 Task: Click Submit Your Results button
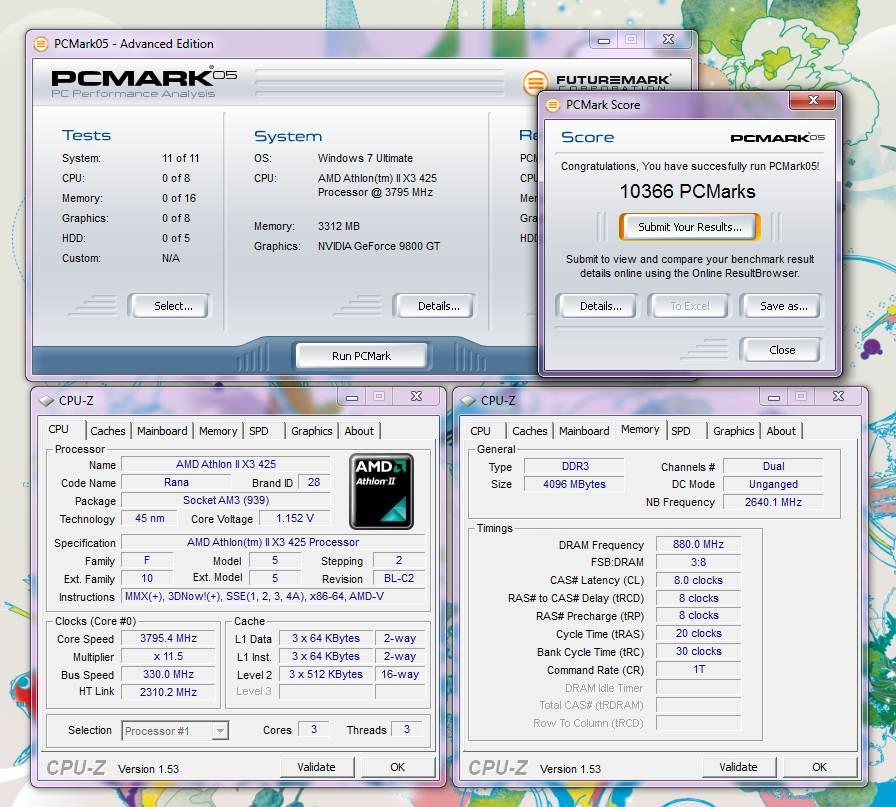pos(690,227)
